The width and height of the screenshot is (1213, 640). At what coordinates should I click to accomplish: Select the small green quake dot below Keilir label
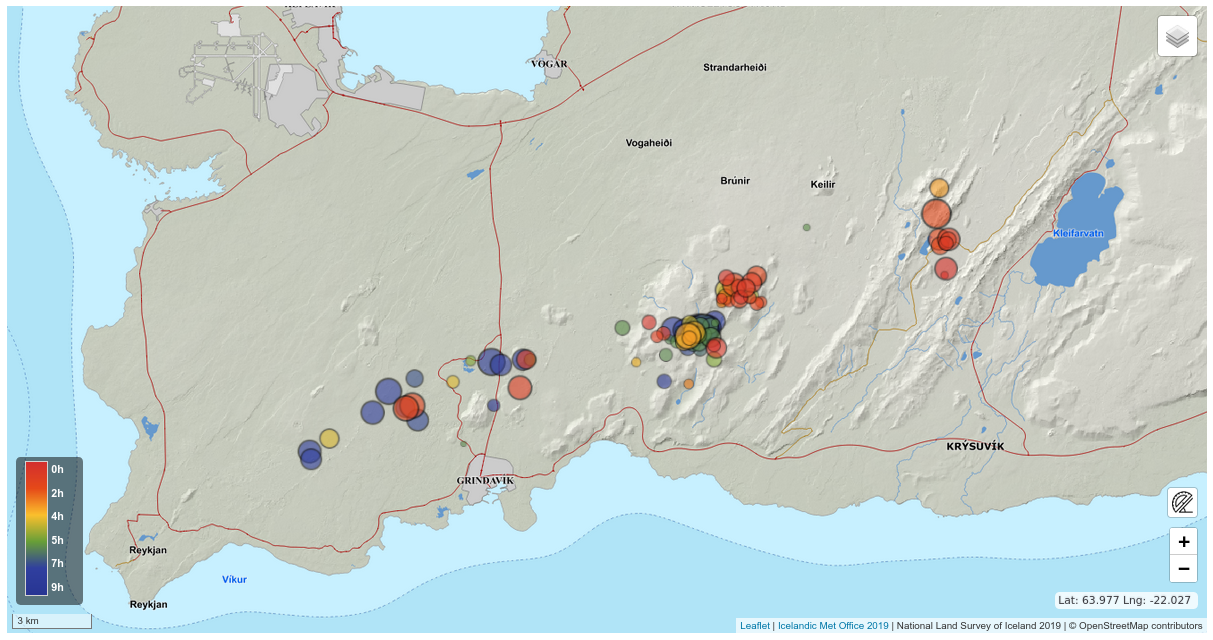(x=806, y=227)
